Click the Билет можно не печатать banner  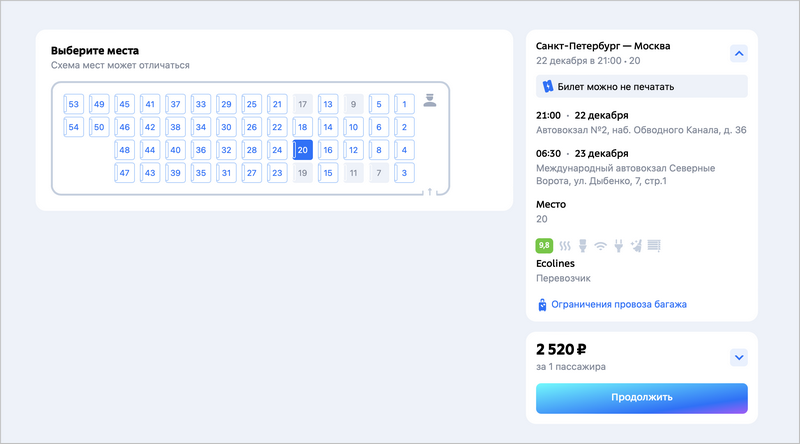pyautogui.click(x=642, y=86)
